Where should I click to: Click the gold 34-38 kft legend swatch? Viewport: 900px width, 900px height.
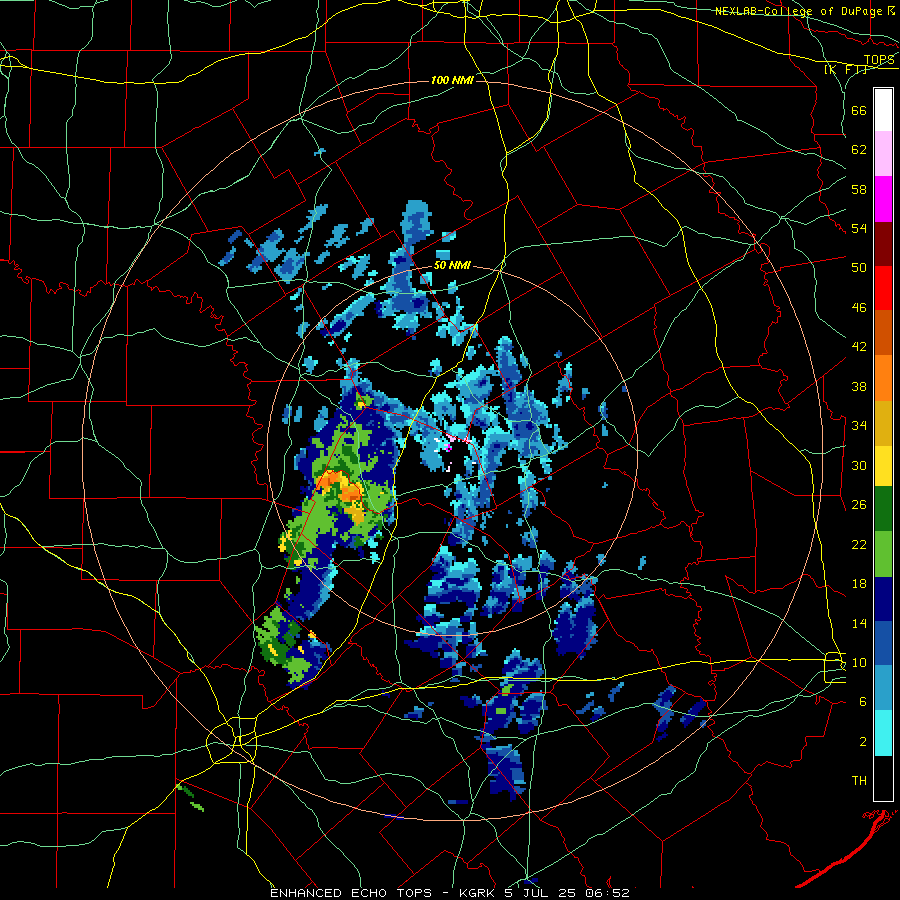coord(883,422)
